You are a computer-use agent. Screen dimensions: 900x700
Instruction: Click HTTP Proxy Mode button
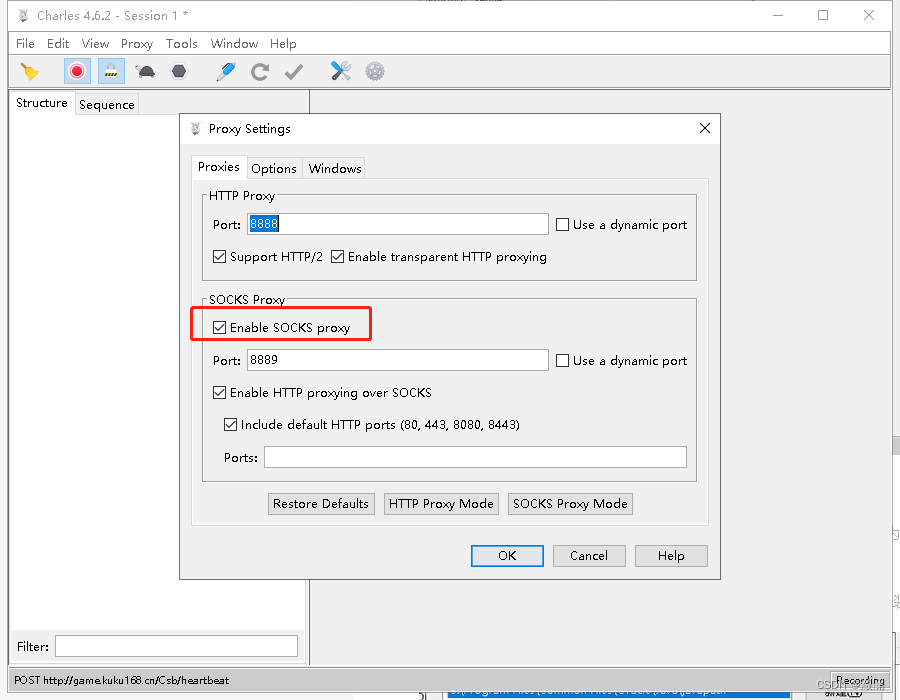(441, 504)
